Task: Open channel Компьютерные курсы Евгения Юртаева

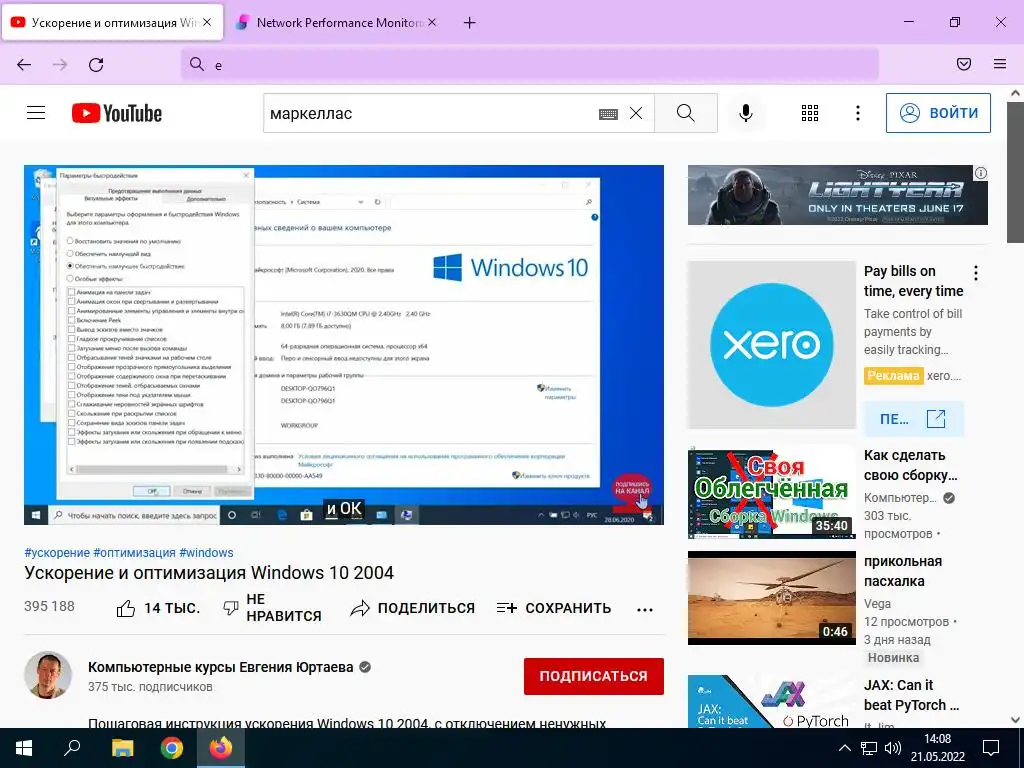Action: coord(221,667)
